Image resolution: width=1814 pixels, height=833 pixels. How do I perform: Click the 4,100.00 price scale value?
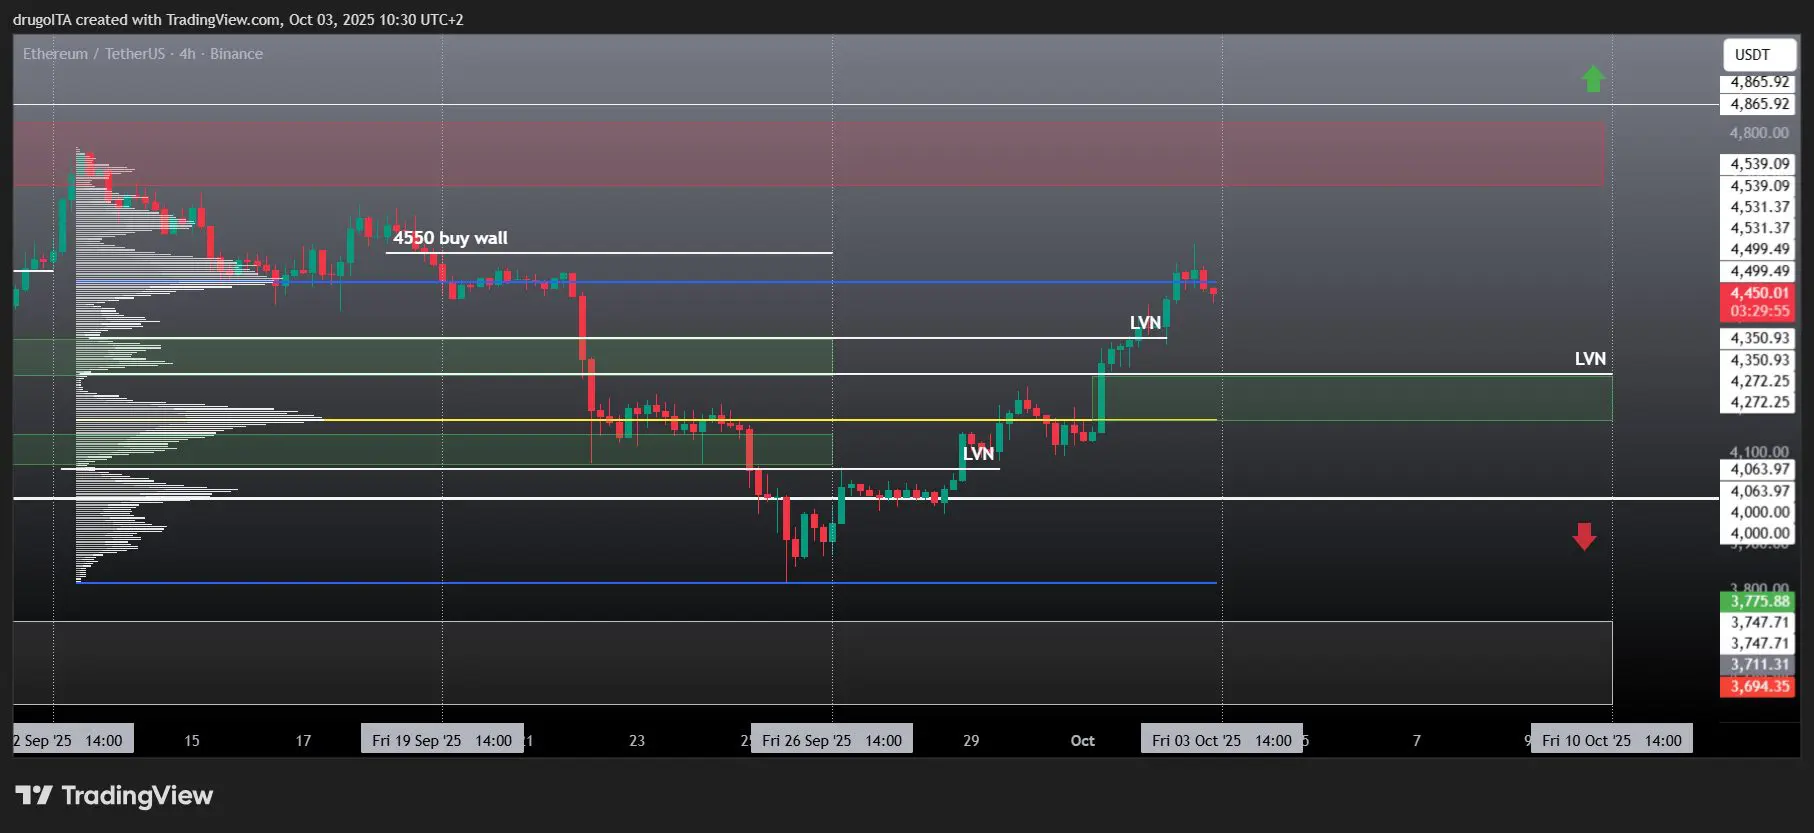(1759, 452)
